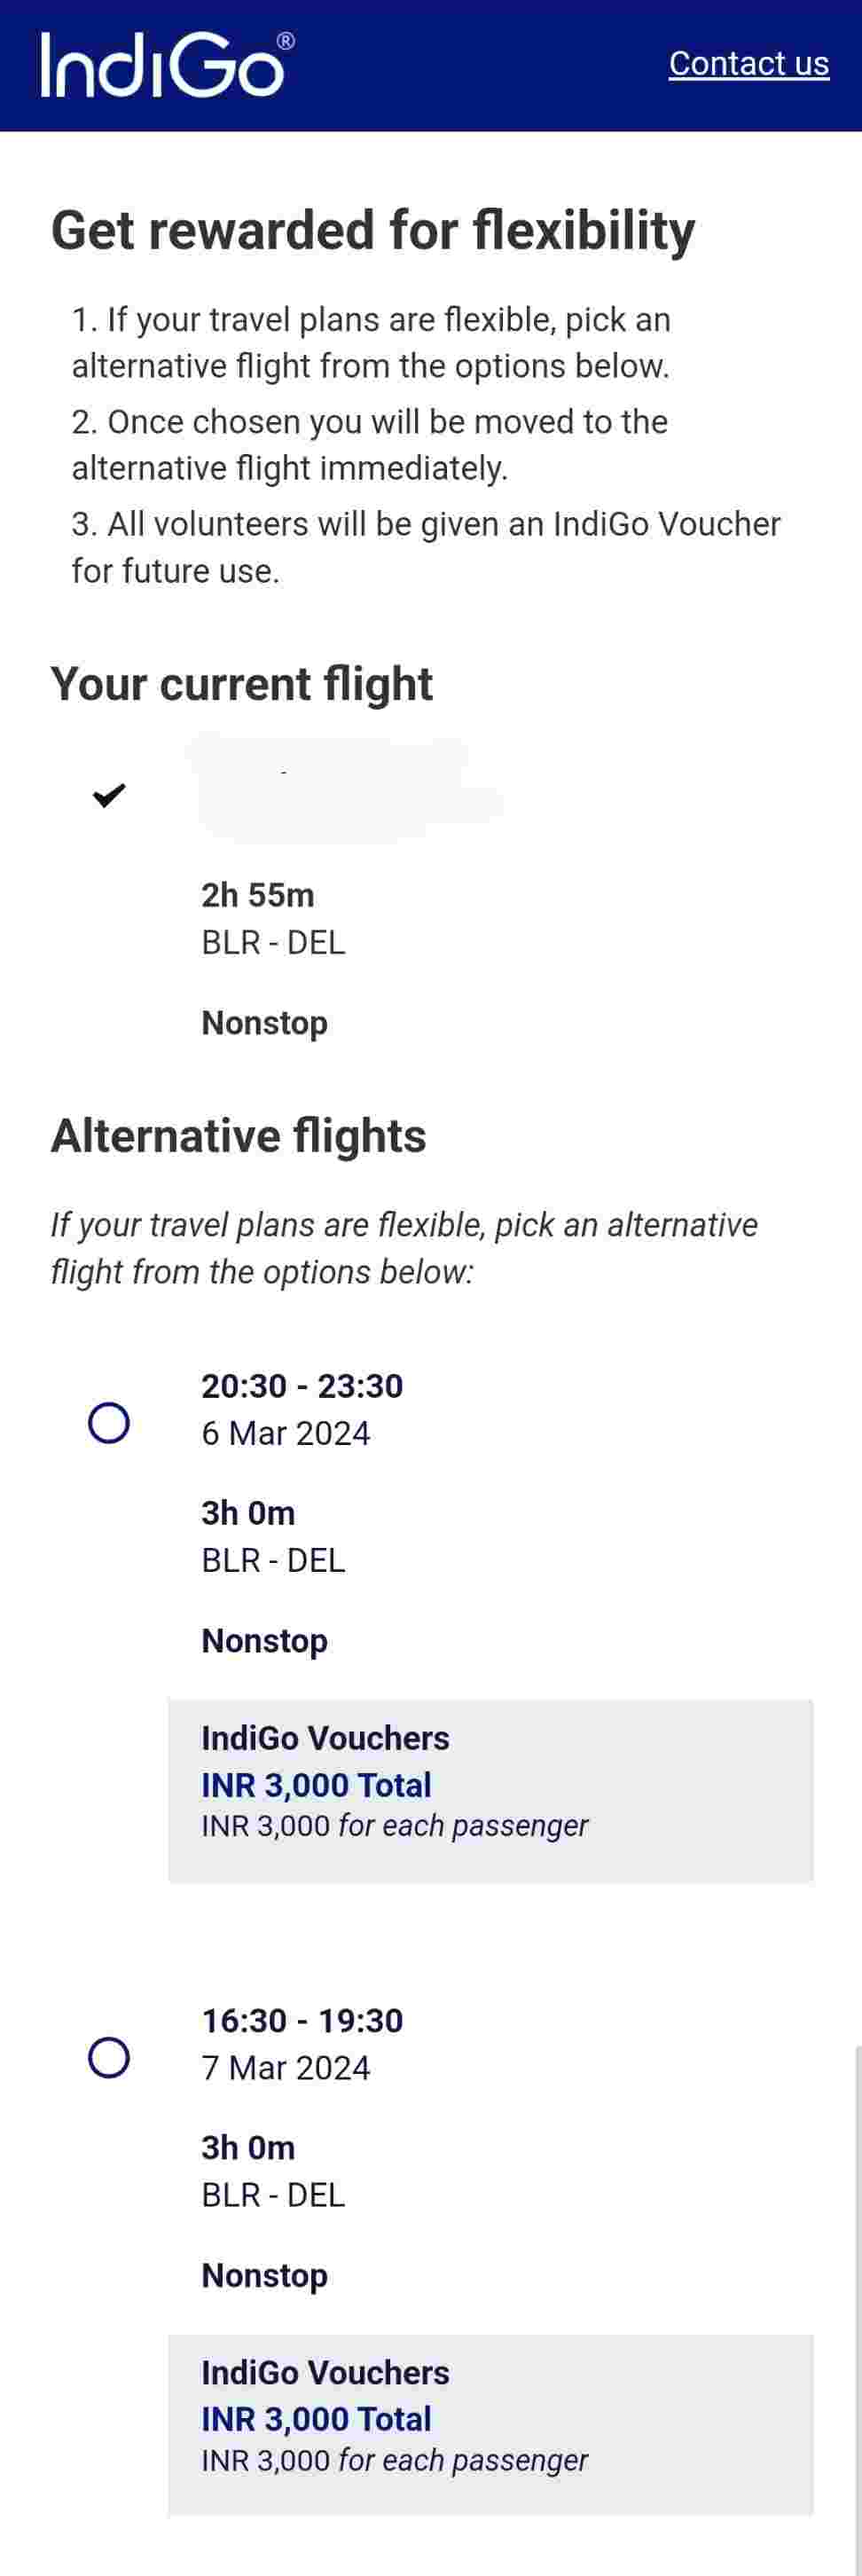The width and height of the screenshot is (862, 2576).
Task: Click Nonstop label under current flight
Action: (x=265, y=1023)
